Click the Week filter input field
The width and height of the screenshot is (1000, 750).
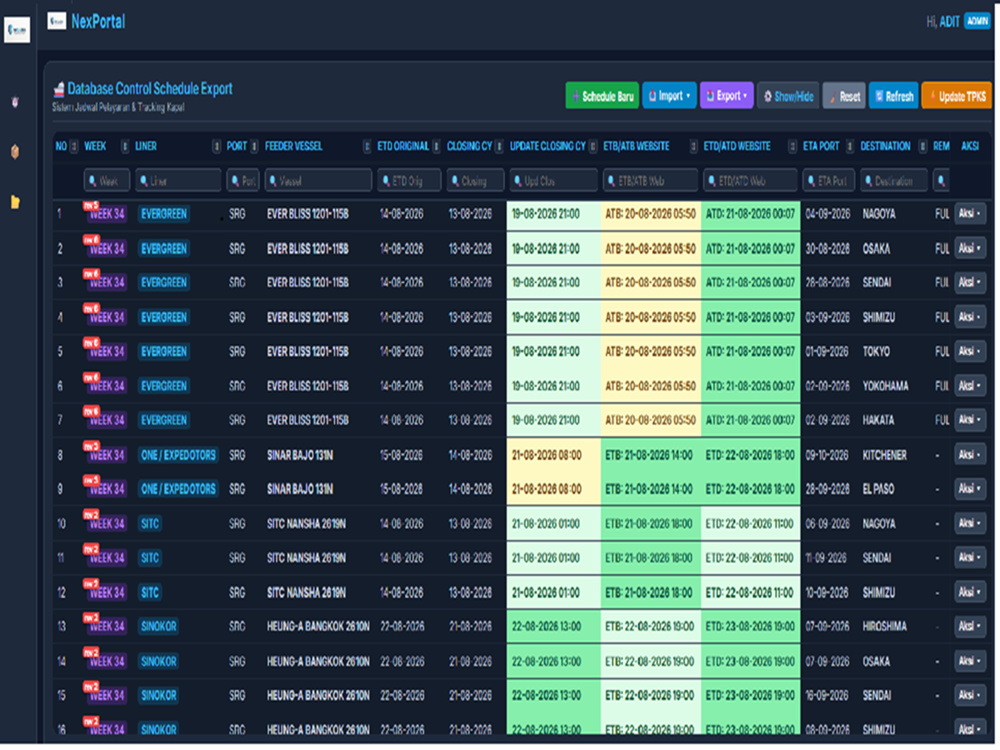click(x=107, y=181)
